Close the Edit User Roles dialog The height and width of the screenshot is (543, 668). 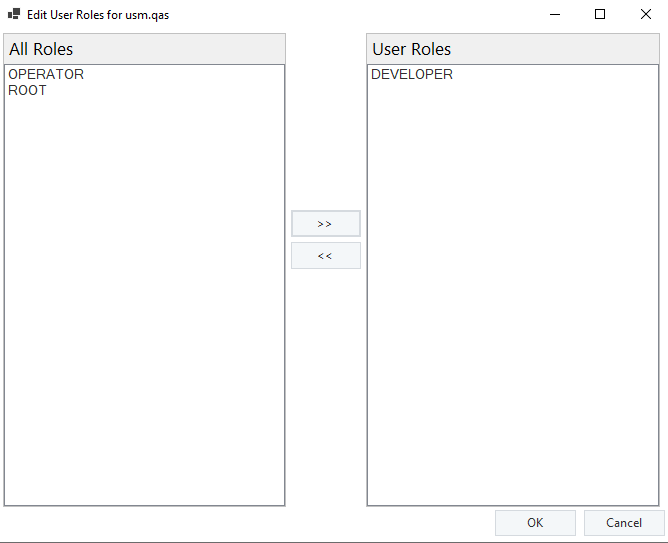[x=645, y=15]
